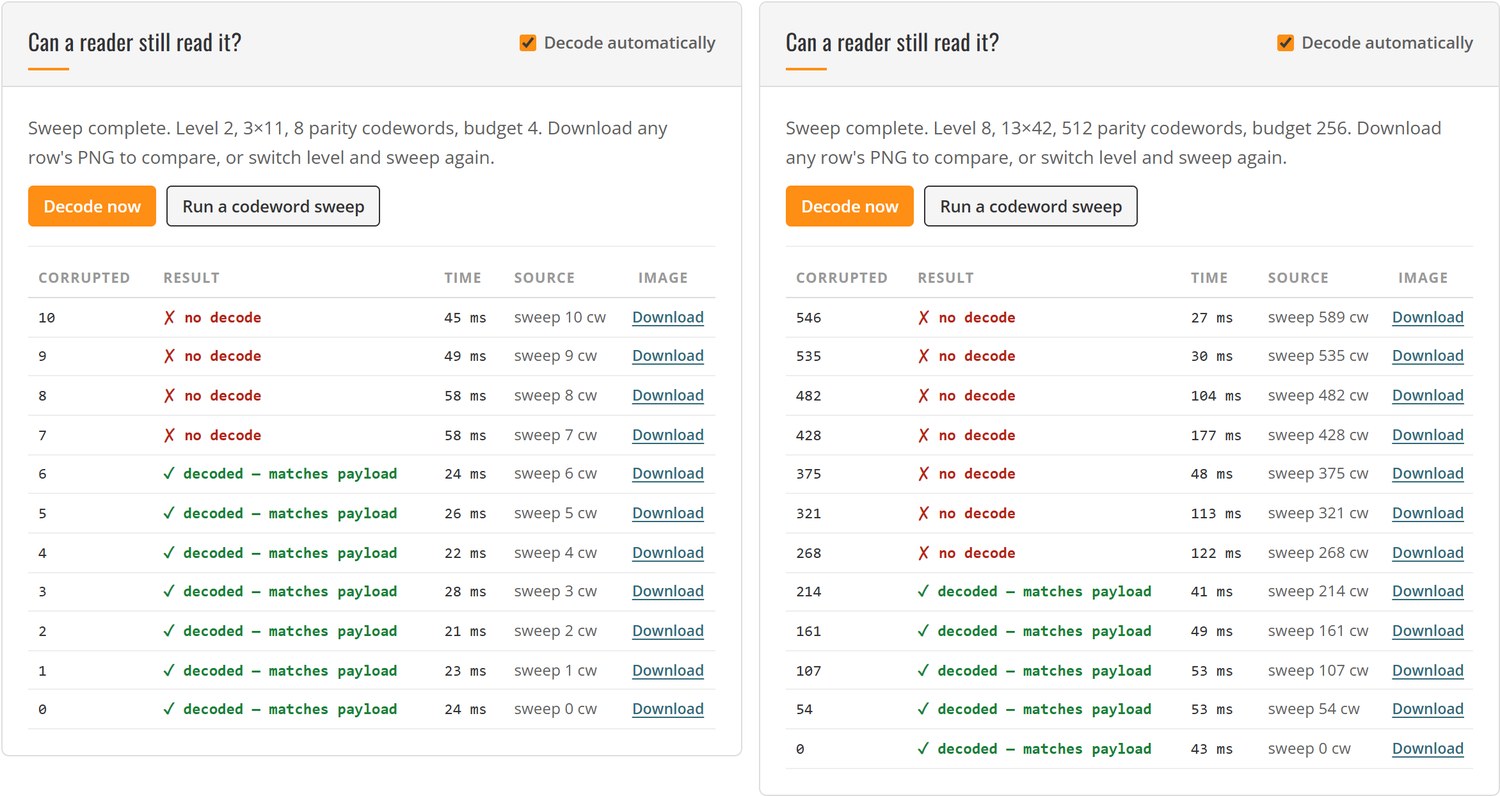Click the TIME column header in the right table
1500x796 pixels.
click(1210, 278)
